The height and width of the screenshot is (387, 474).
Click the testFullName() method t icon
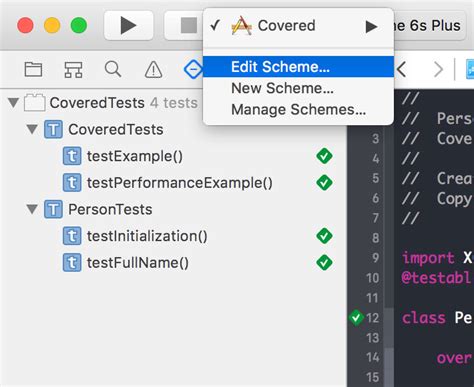pyautogui.click(x=72, y=263)
